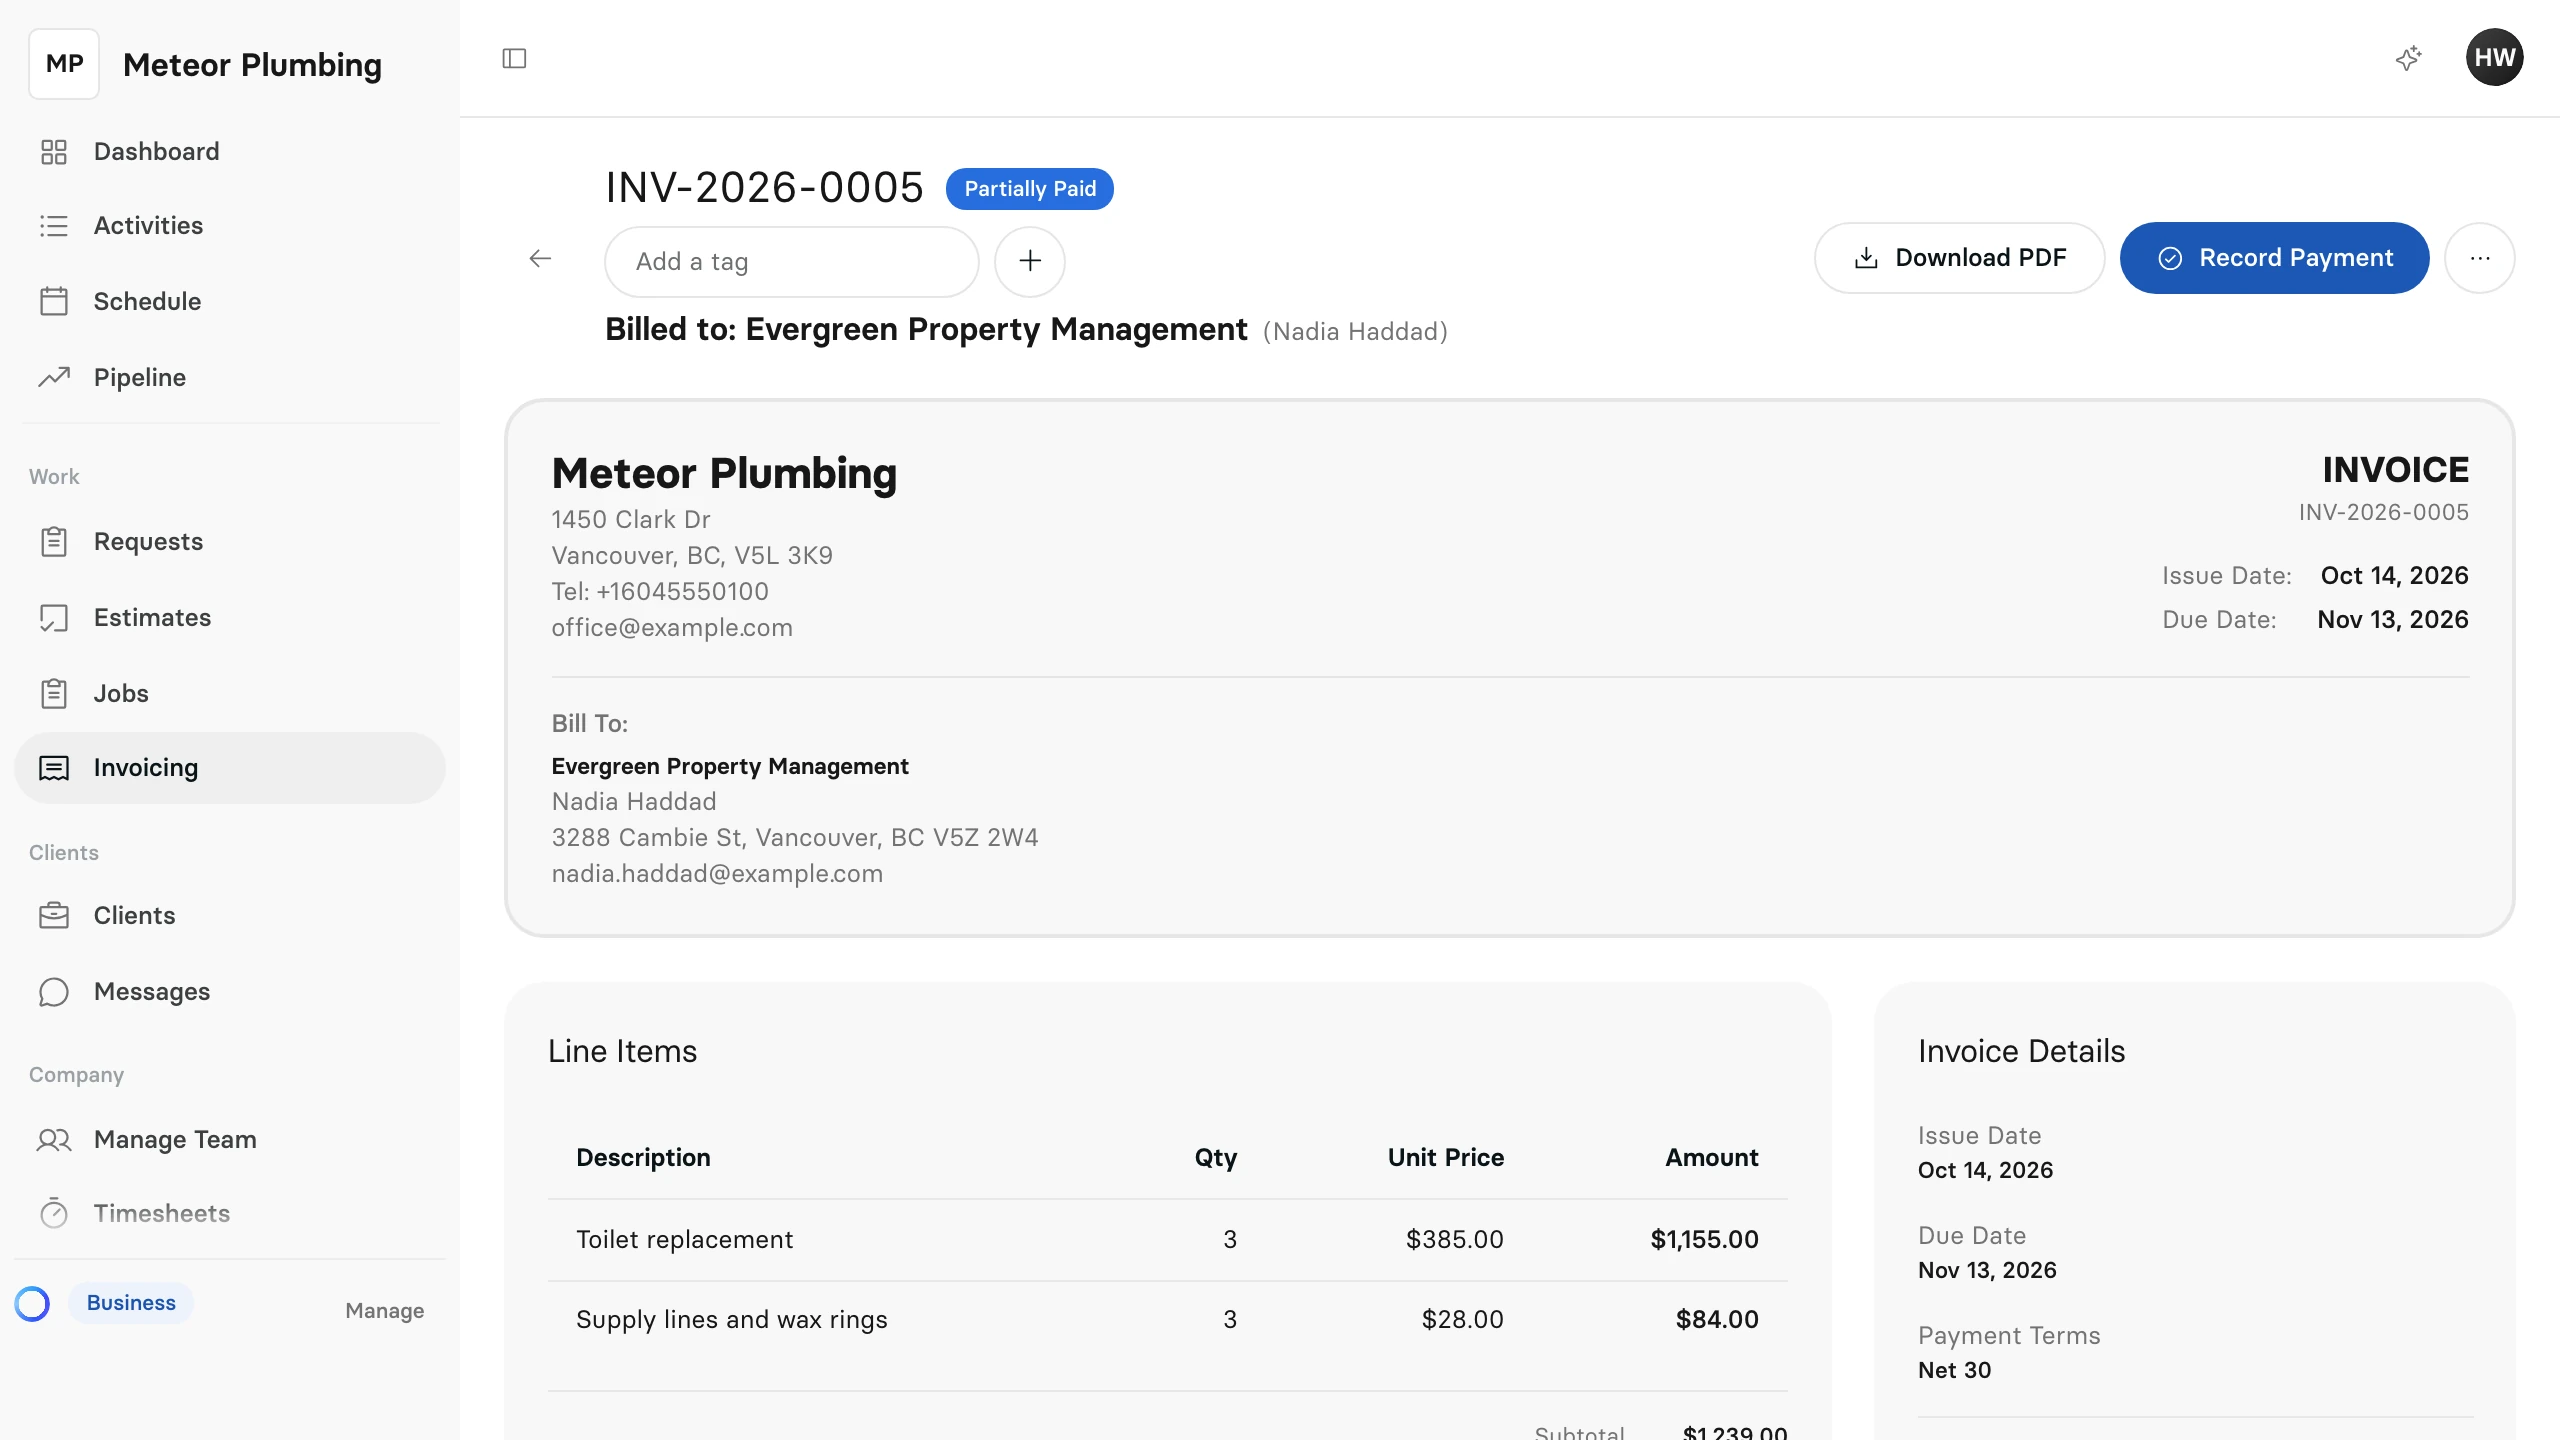Screen dimensions: 2560x1440
Task: Click the Billed to Evergreen Property Management heading
Action: tap(926, 329)
